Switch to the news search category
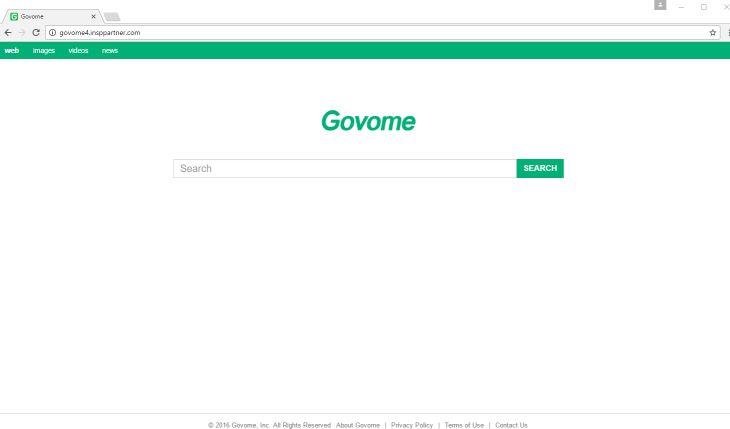The height and width of the screenshot is (429, 730). click(x=110, y=50)
